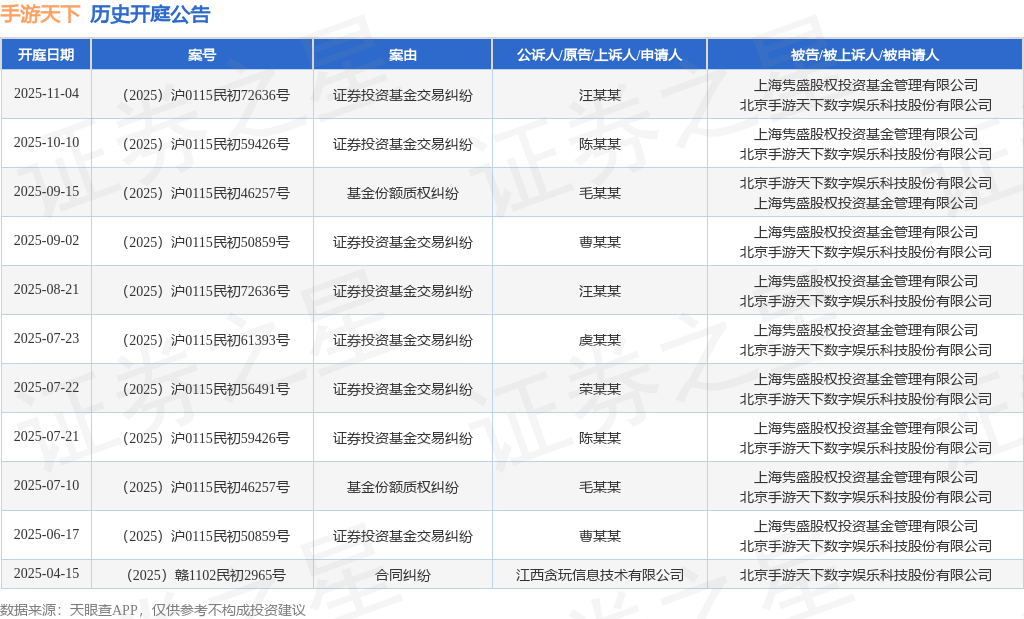Image resolution: width=1024 pixels, height=619 pixels.
Task: Click defendant 北京手游天下数字娱乐科技股份有限公司 in the 2025-11-04 row
Action: coord(866,105)
